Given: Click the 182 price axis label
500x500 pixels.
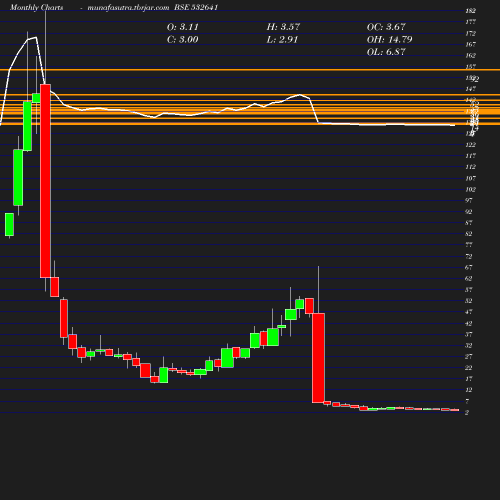Looking at the screenshot, I should [x=470, y=11].
